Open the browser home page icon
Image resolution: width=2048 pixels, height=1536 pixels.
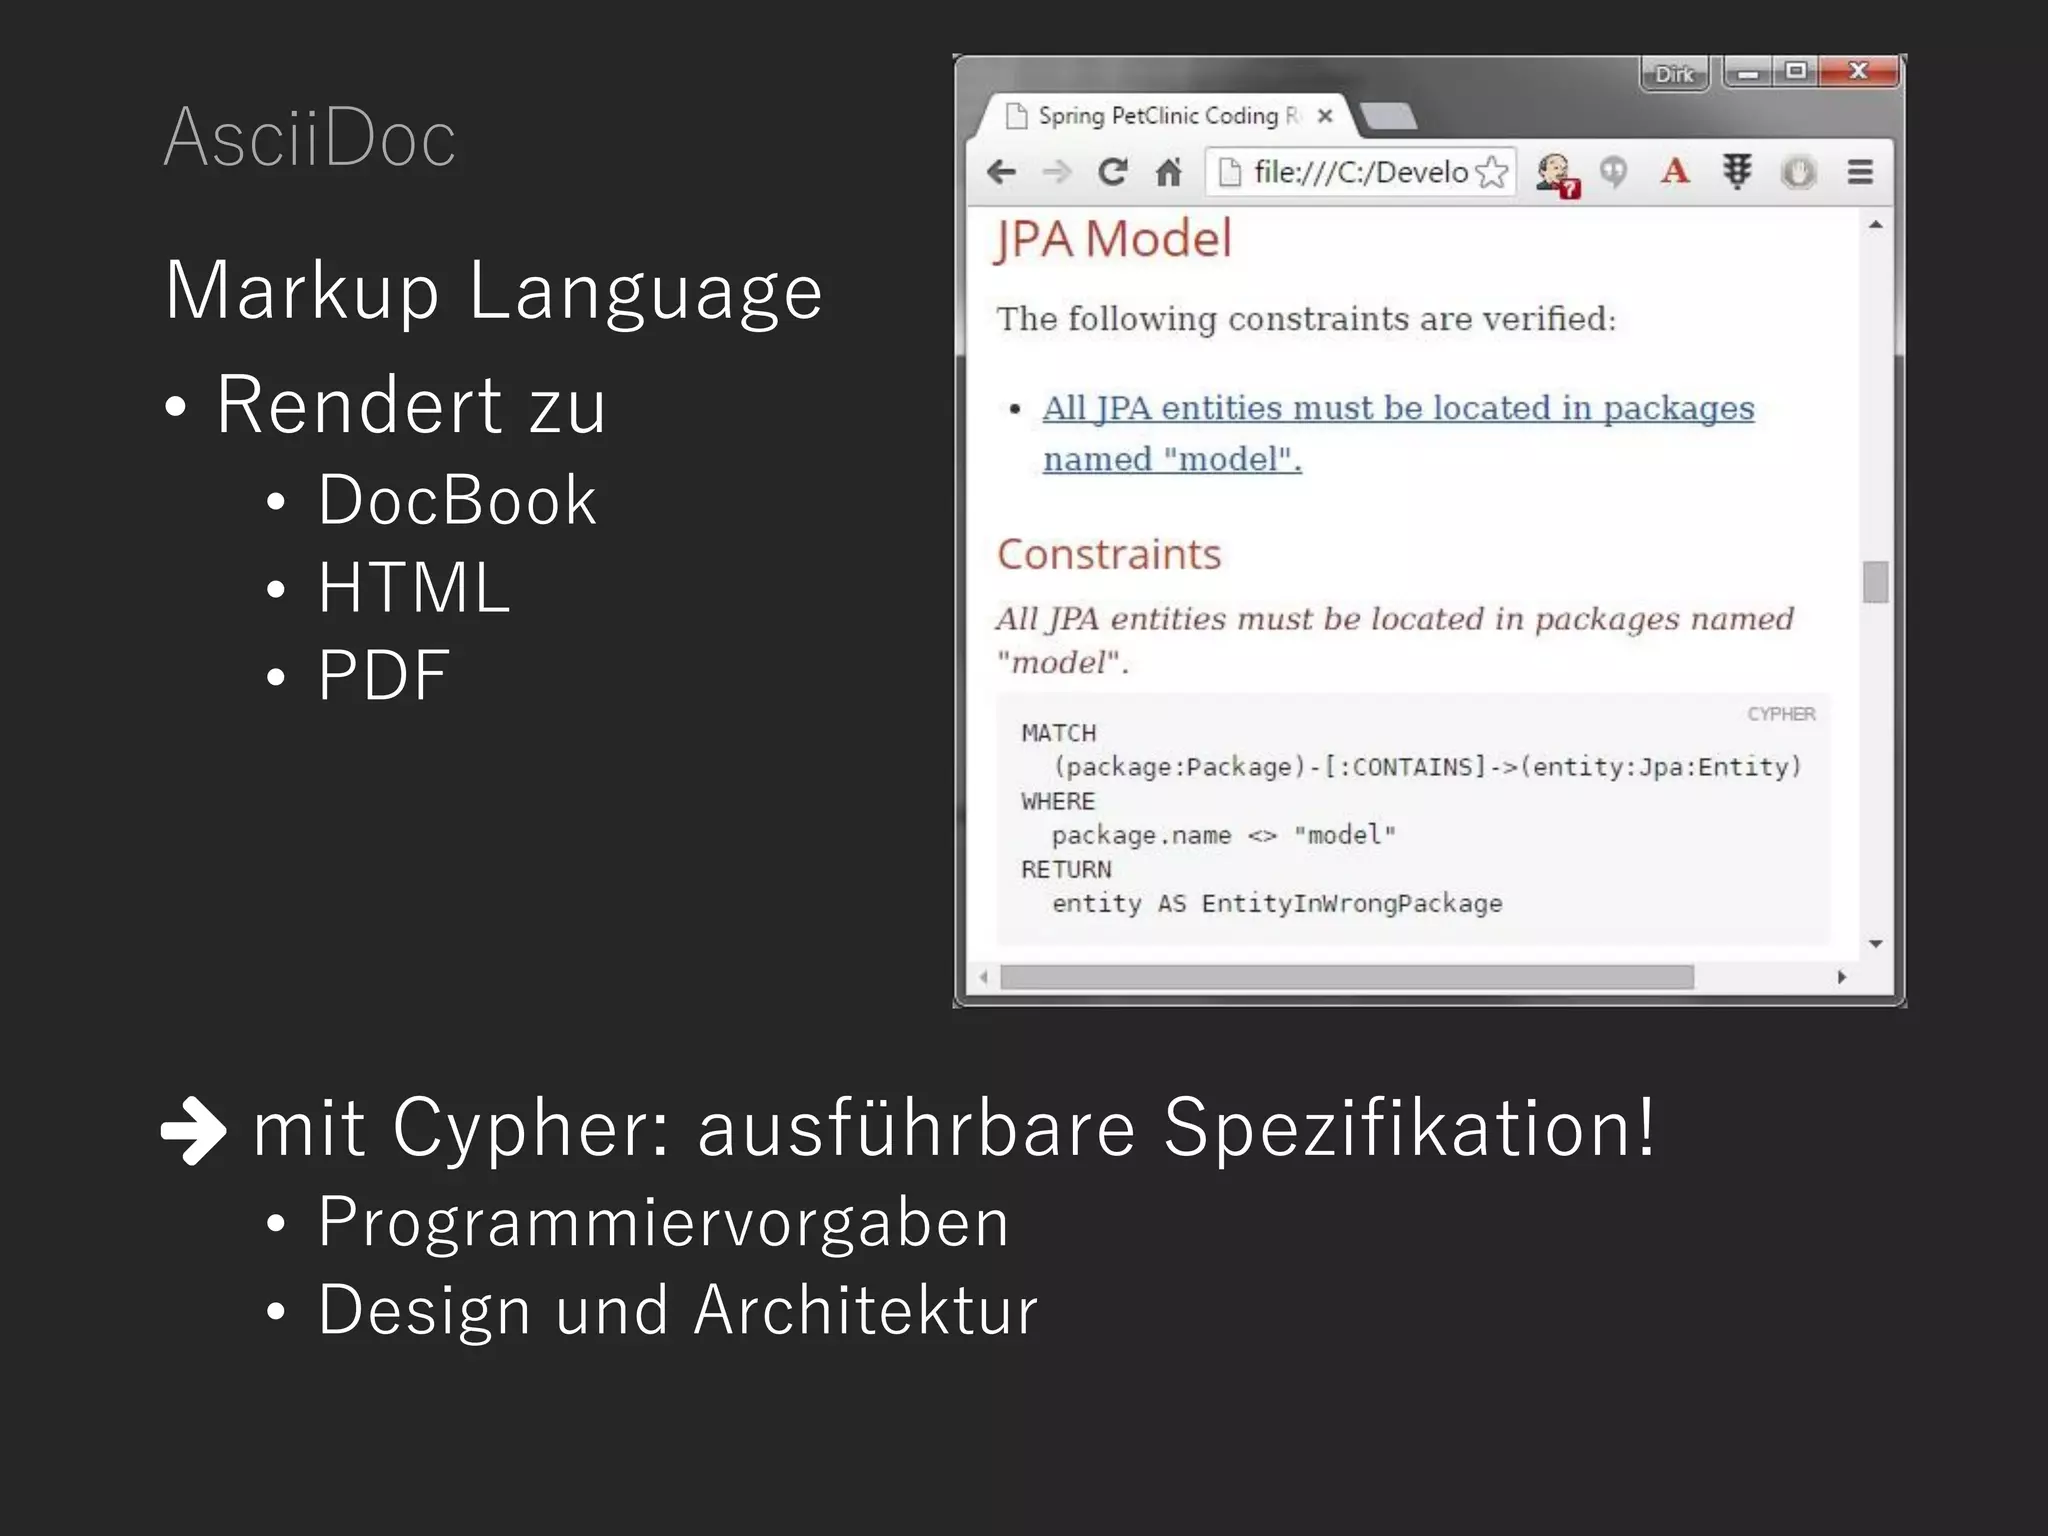coord(1168,172)
